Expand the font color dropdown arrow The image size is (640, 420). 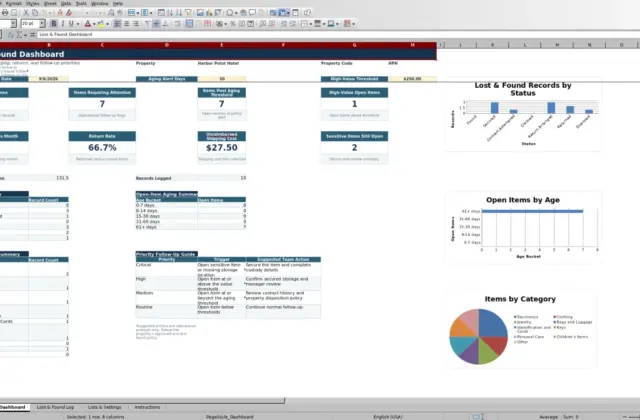coord(94,24)
